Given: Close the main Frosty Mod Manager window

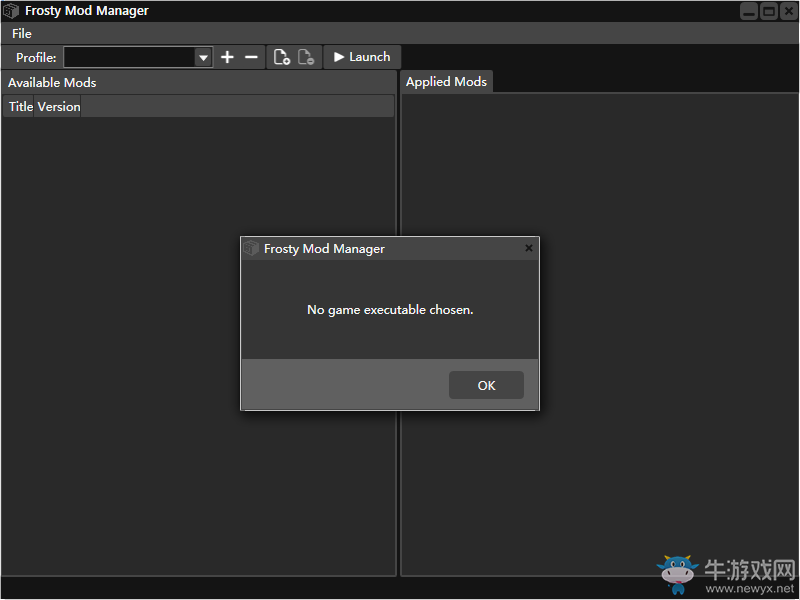Looking at the screenshot, I should [789, 11].
